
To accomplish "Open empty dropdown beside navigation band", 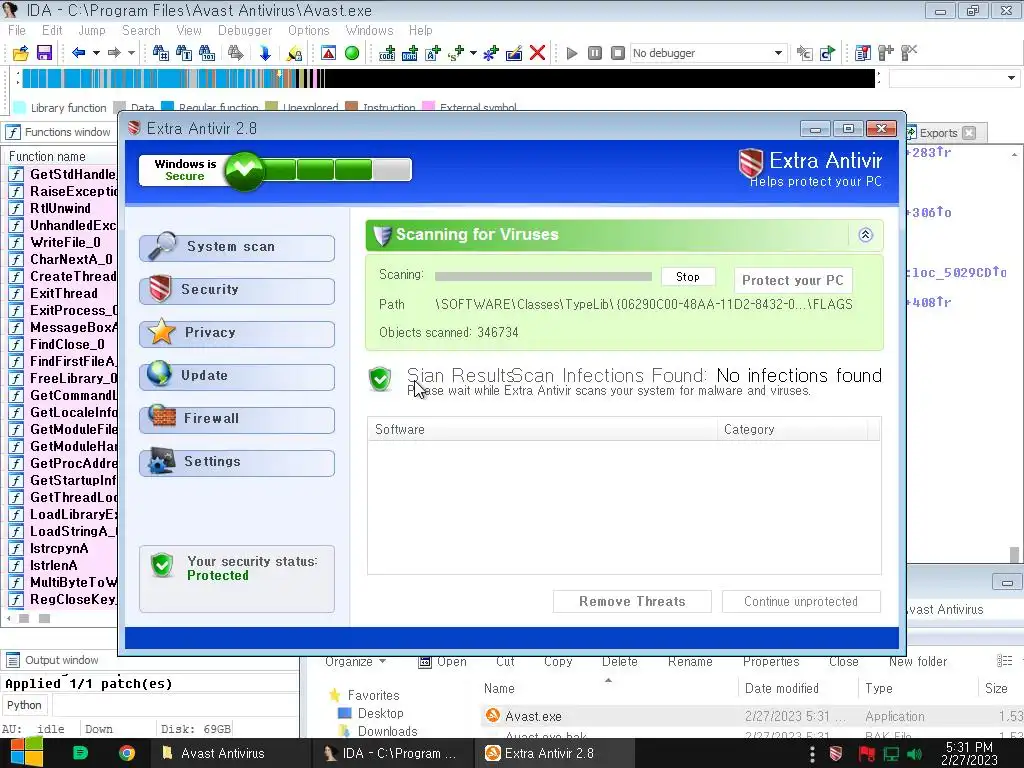I will pyautogui.click(x=953, y=78).
